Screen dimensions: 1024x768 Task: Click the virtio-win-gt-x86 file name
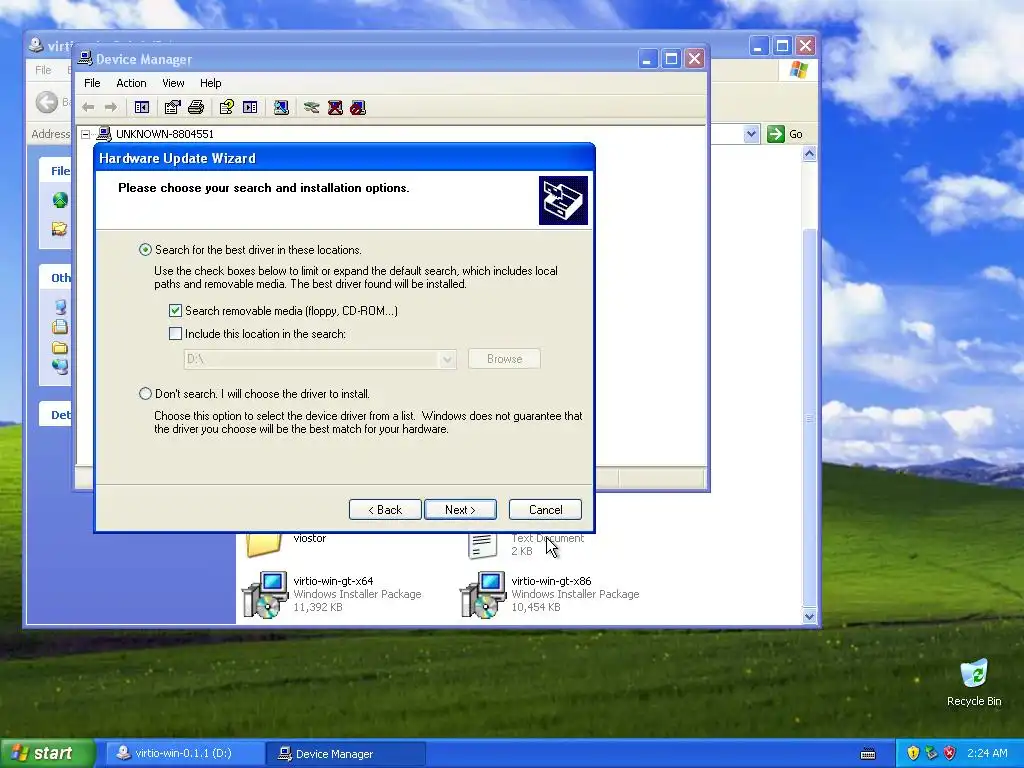coord(551,581)
